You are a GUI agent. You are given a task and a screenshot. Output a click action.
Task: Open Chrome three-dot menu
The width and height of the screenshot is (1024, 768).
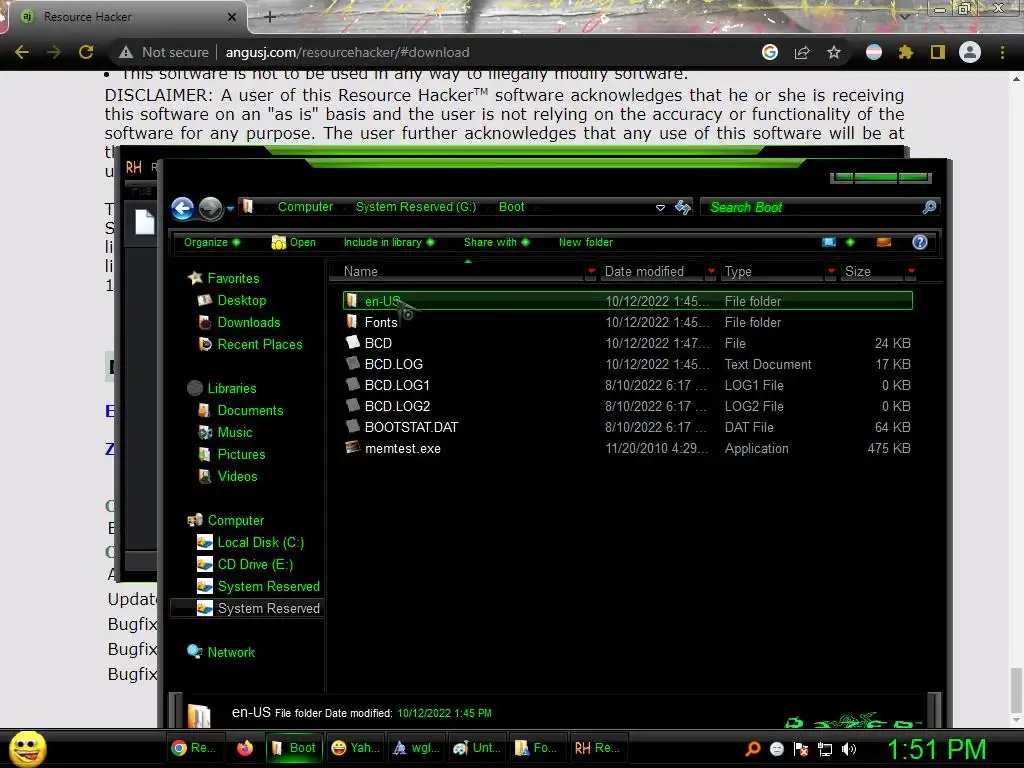(x=1002, y=52)
